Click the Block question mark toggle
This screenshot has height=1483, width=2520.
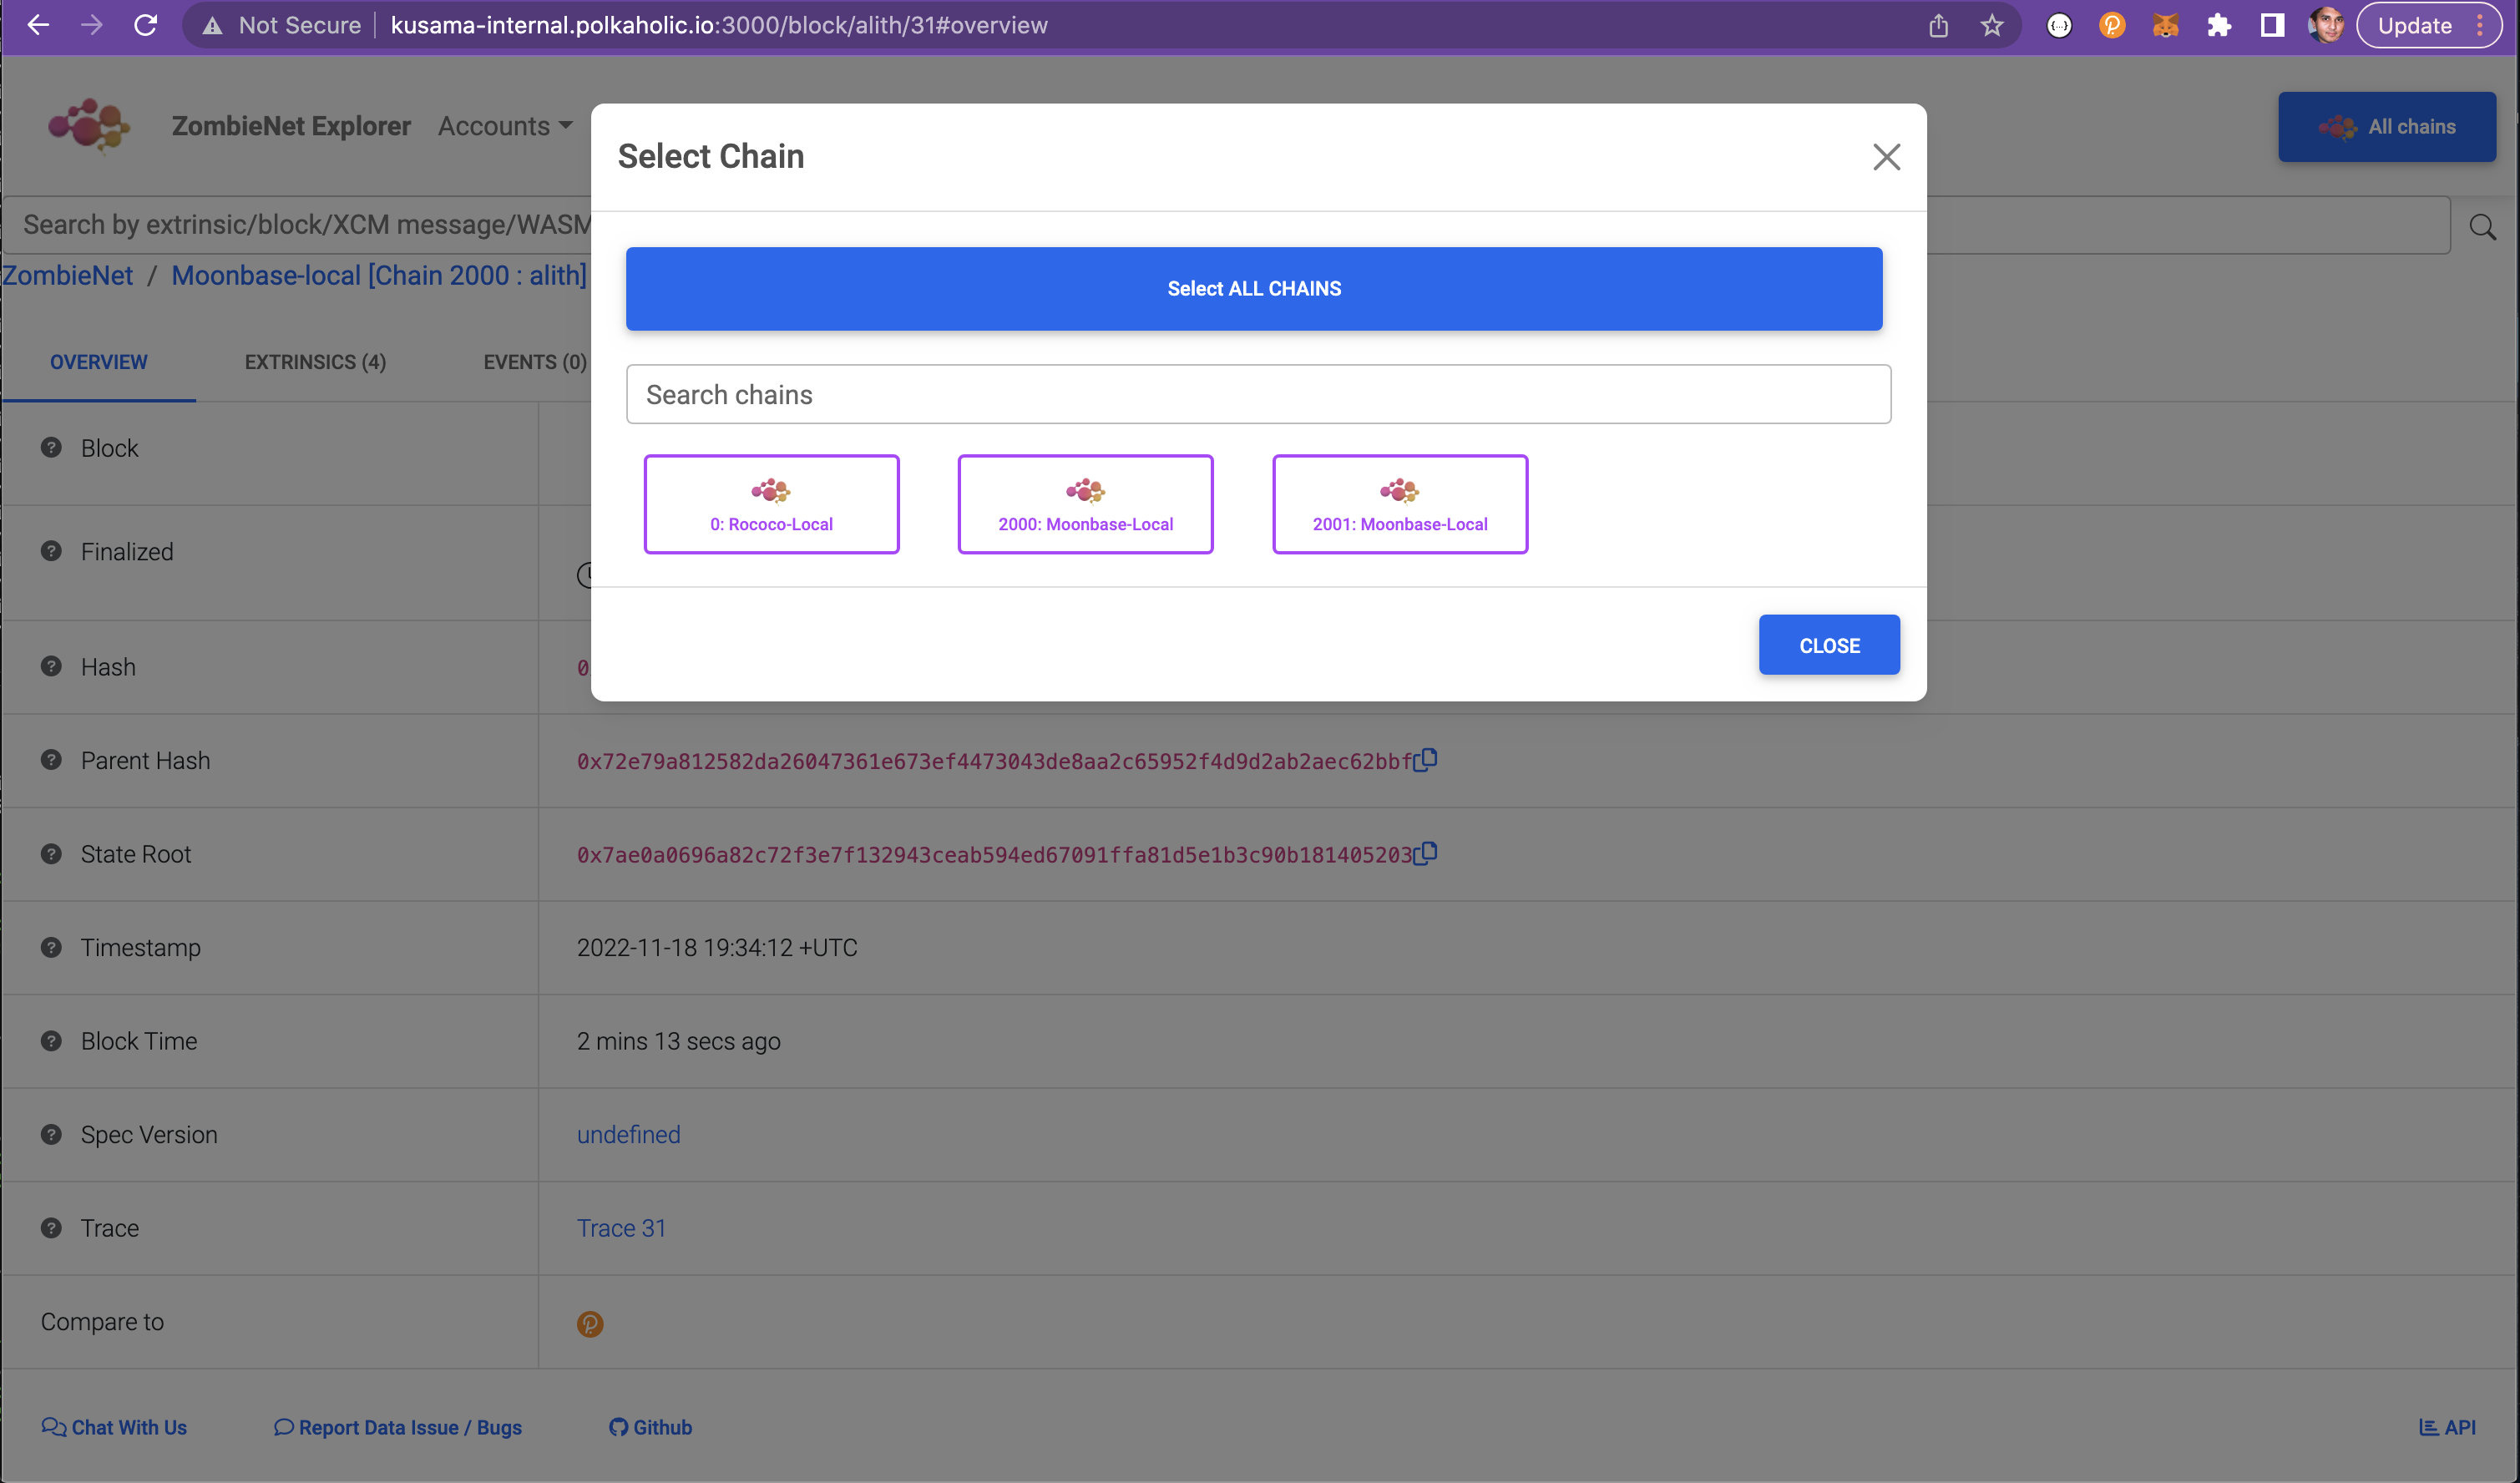pyautogui.click(x=51, y=447)
